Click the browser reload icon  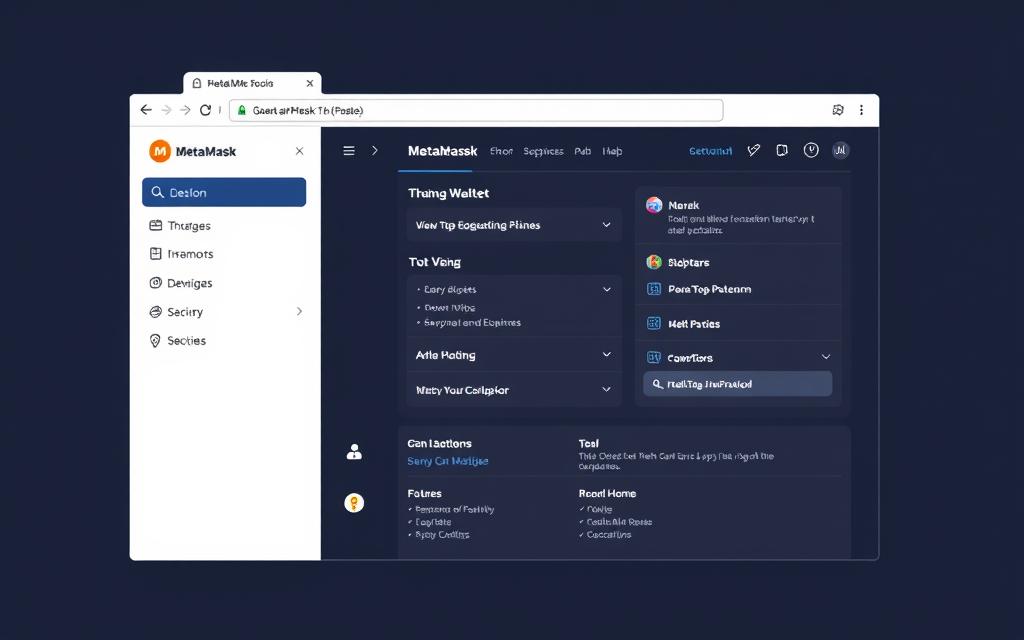[205, 110]
